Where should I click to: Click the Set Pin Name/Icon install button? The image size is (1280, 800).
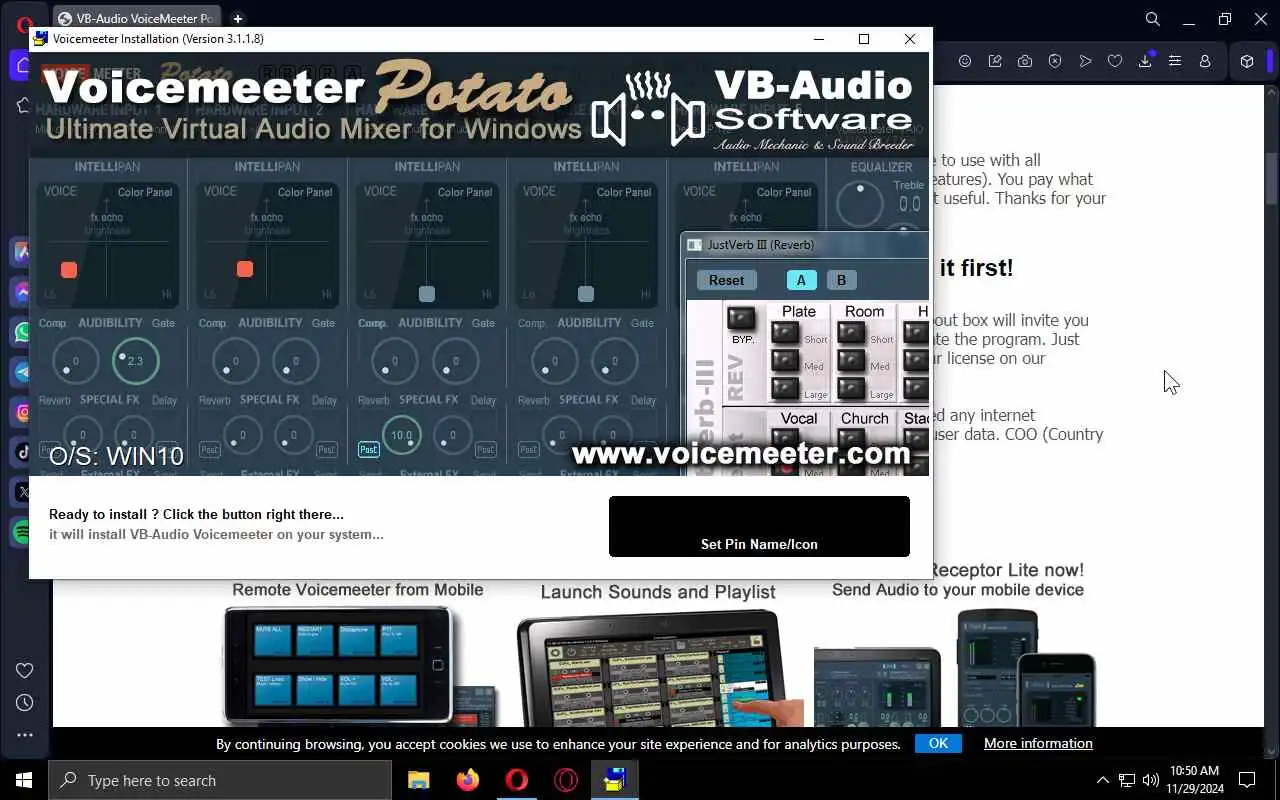[x=759, y=526]
